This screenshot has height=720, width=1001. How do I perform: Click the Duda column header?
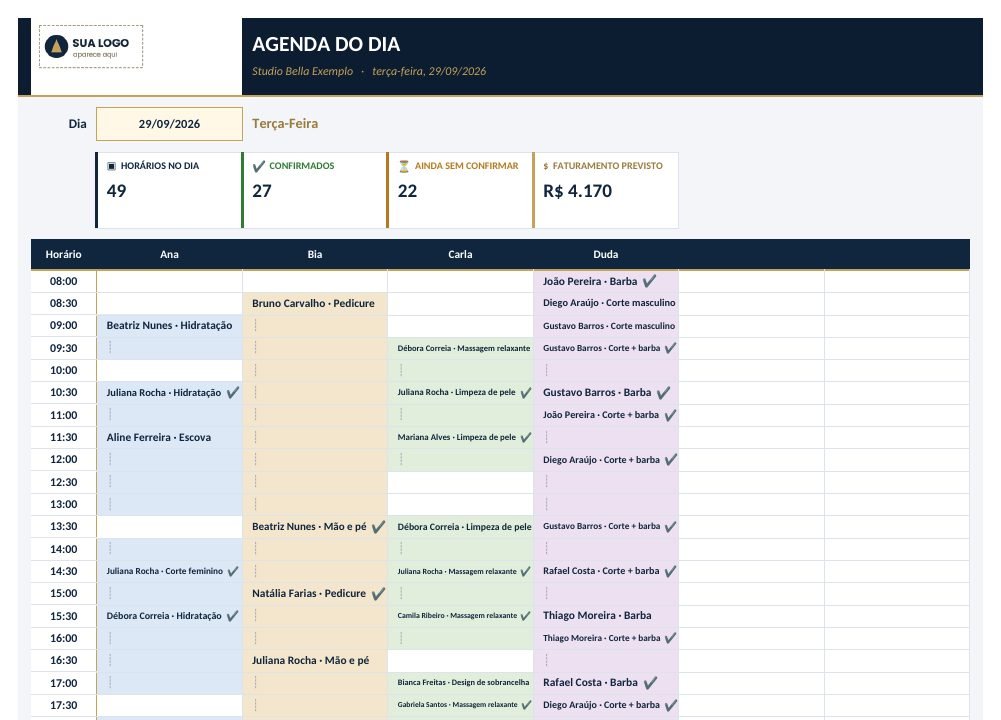pyautogui.click(x=606, y=254)
